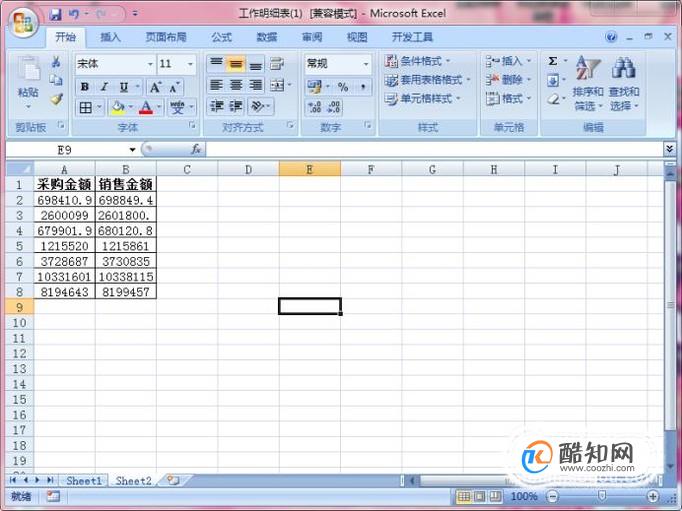
Task: Save the workbook from quick access toolbar
Action: 55,15
